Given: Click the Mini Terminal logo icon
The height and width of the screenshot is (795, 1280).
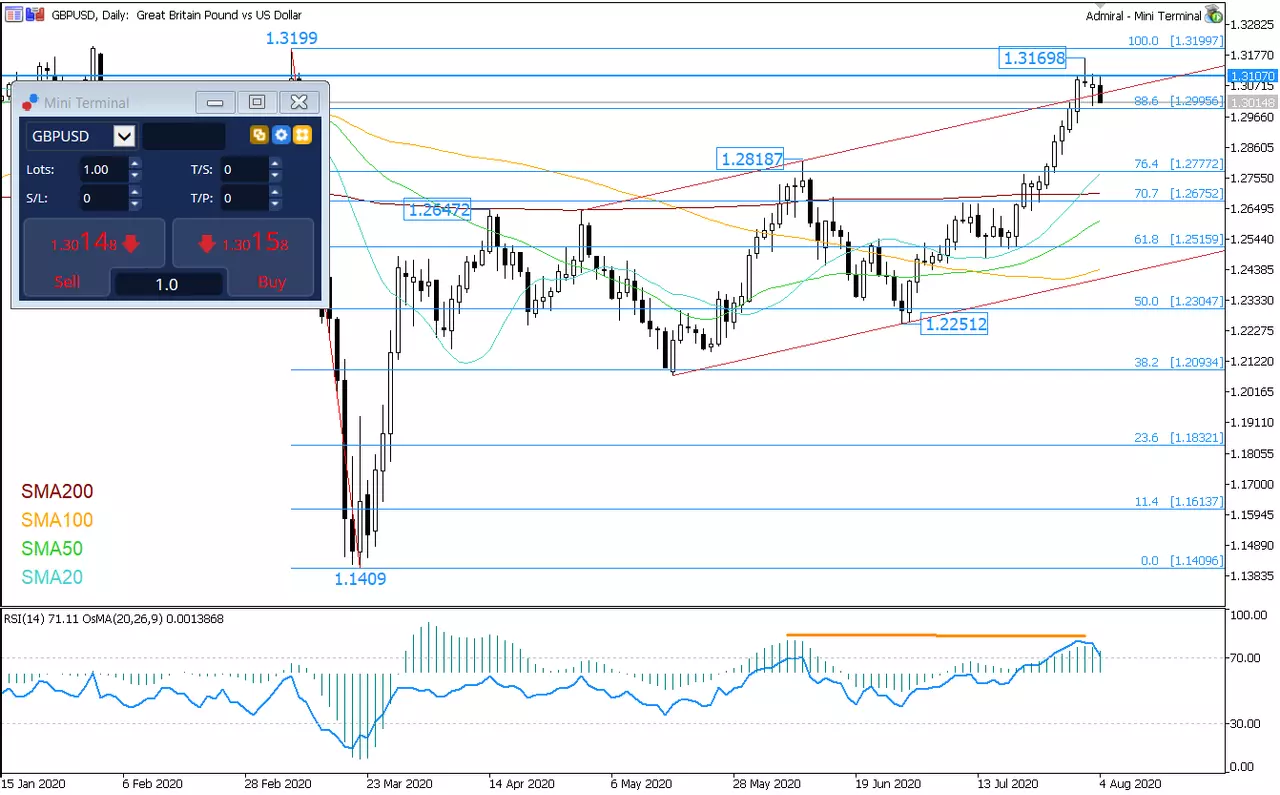Looking at the screenshot, I should point(30,102).
